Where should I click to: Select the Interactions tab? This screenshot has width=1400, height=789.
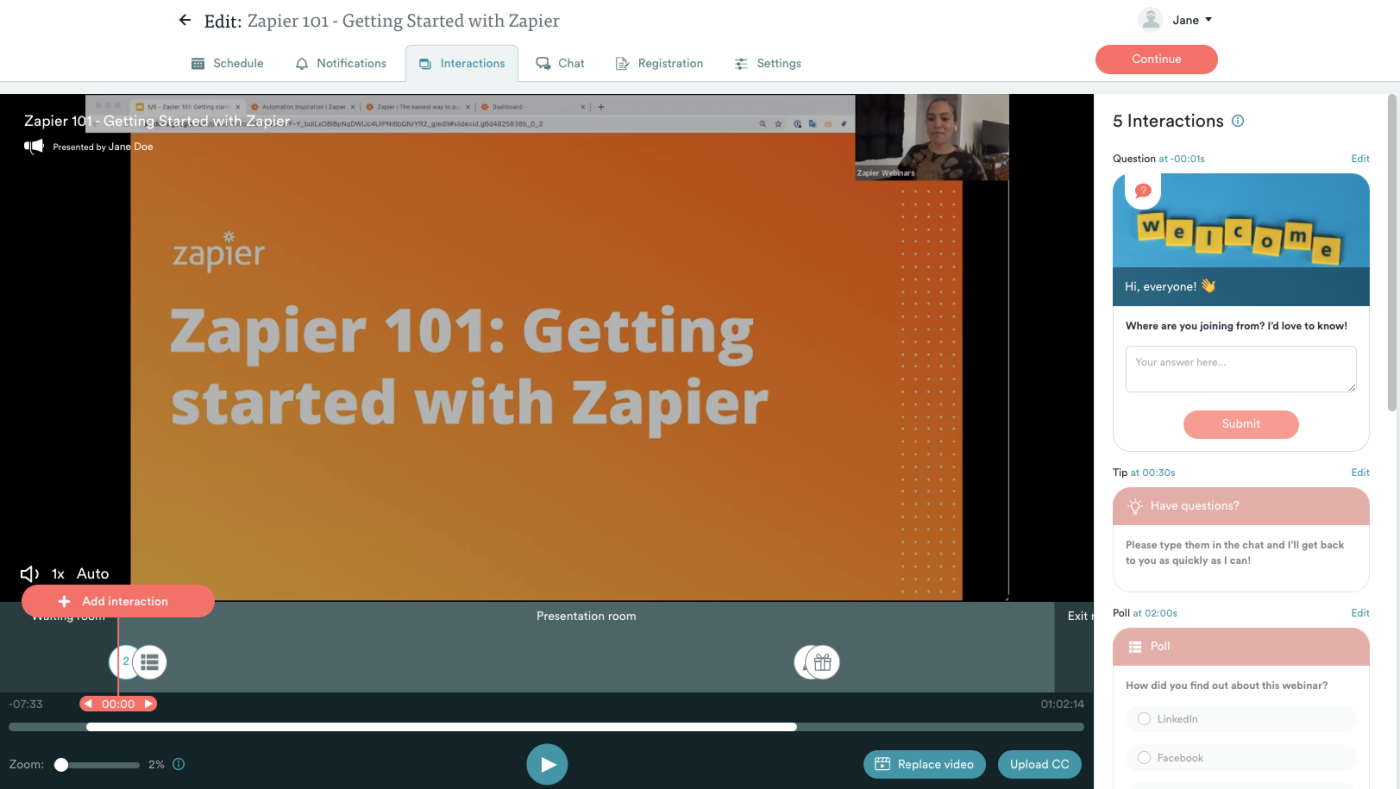(461, 63)
